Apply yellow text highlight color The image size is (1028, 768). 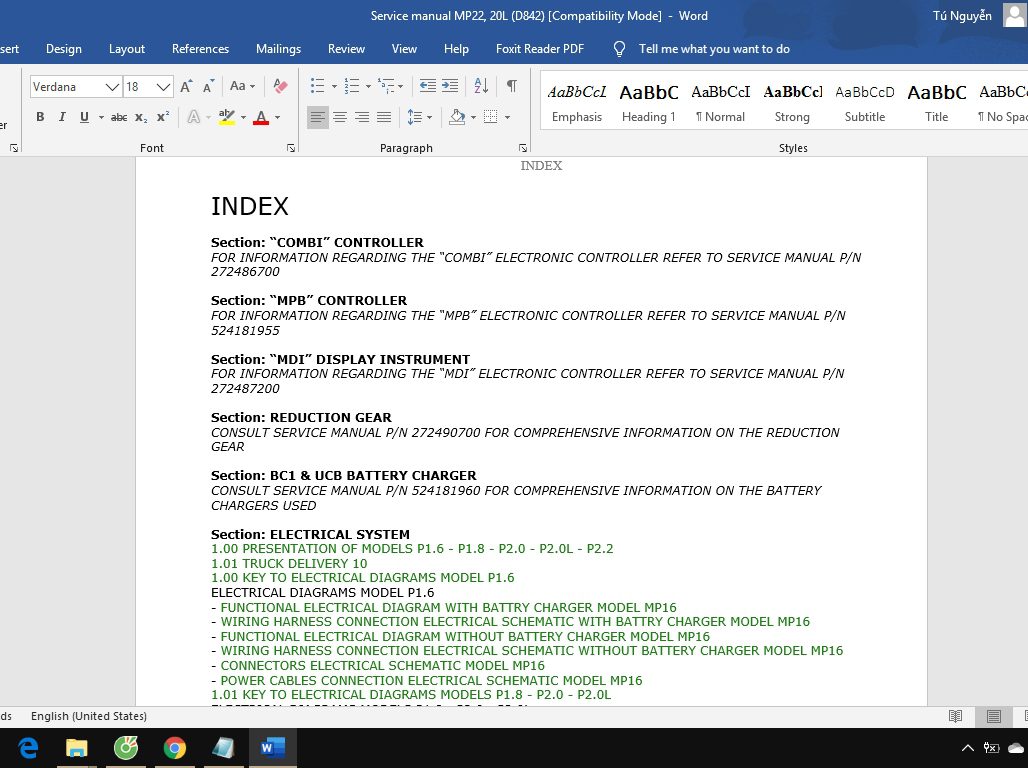(227, 117)
